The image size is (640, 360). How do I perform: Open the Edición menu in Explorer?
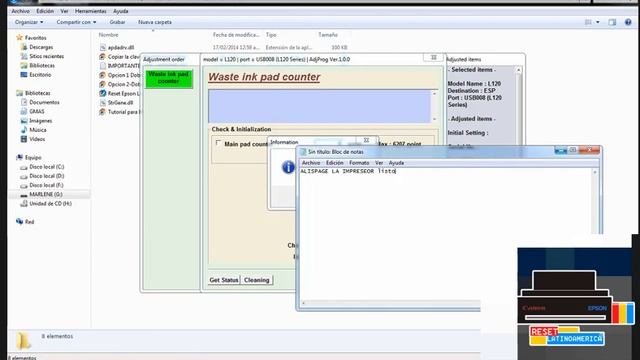(x=45, y=11)
